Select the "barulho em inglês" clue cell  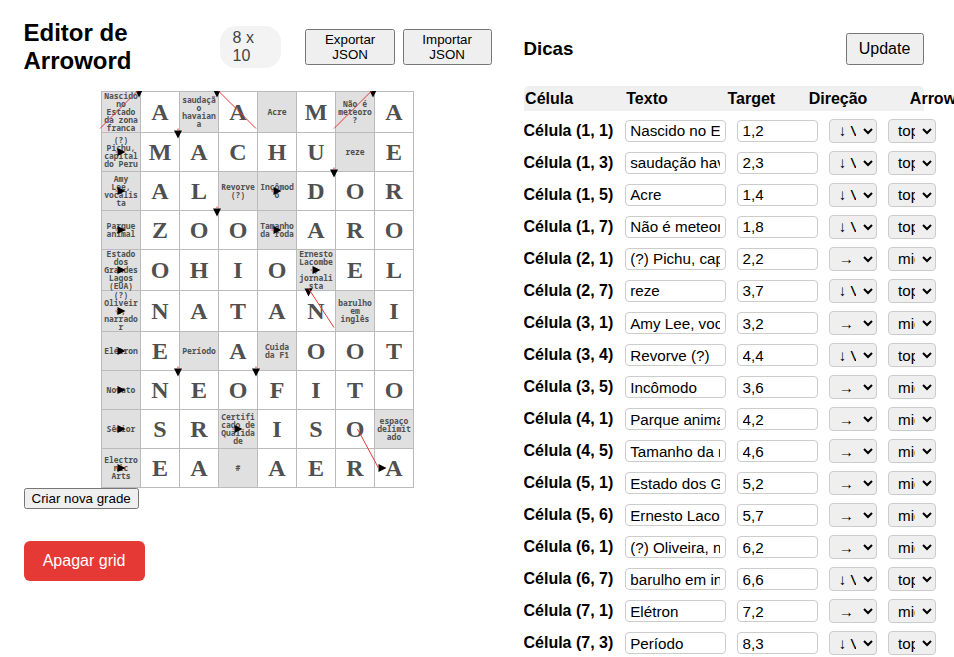point(355,310)
